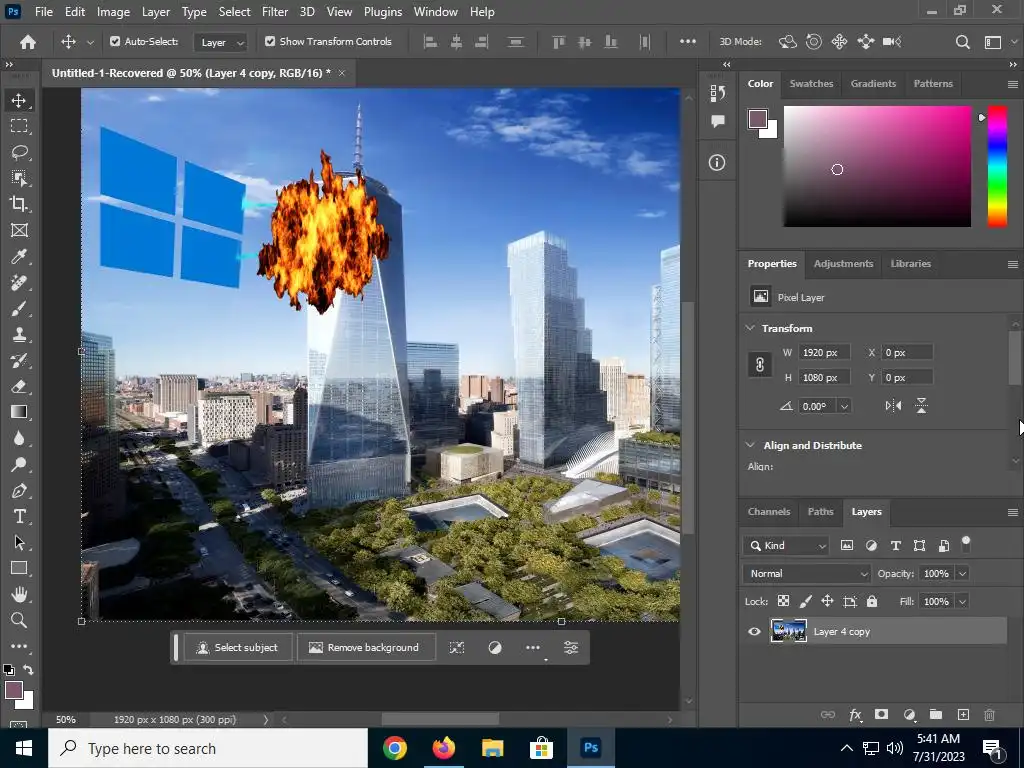This screenshot has height=768, width=1024.
Task: Select the Clone Stamp tool
Action: tap(19, 334)
